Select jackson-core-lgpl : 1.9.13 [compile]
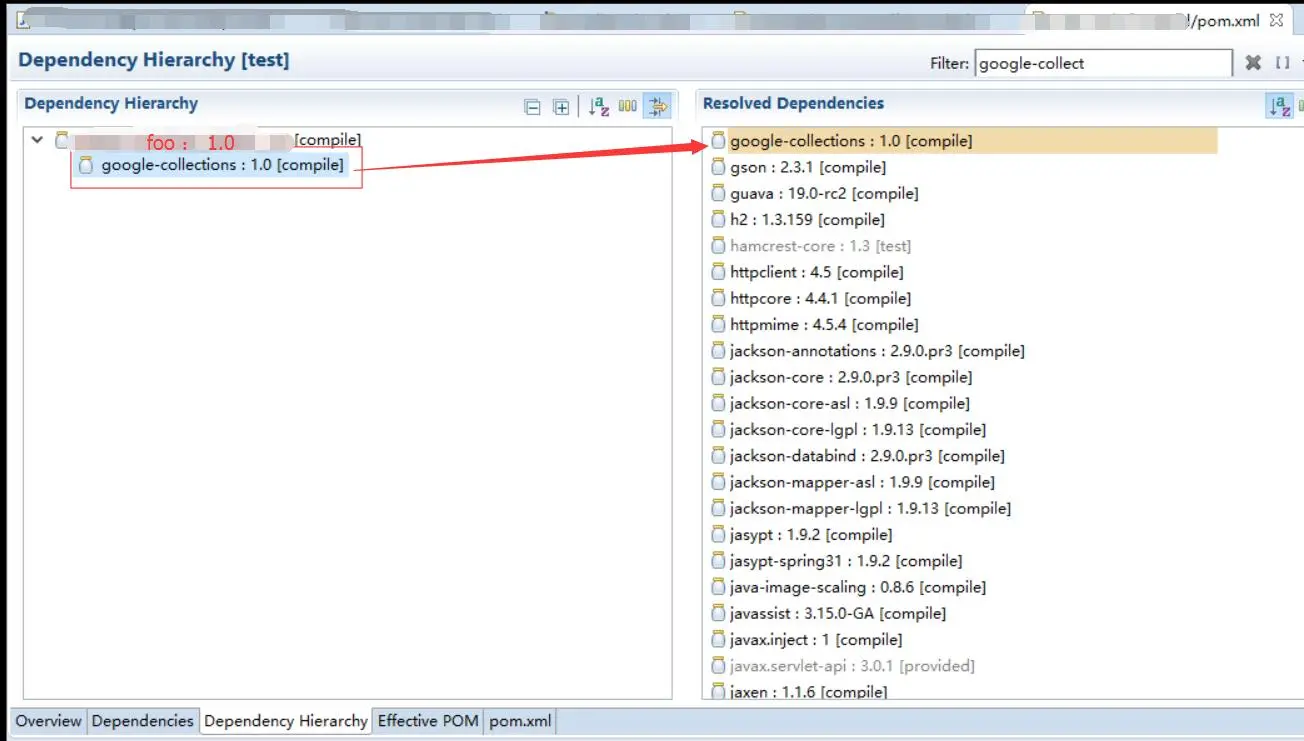Viewport: 1304px width, 741px height. pyautogui.click(x=858, y=430)
